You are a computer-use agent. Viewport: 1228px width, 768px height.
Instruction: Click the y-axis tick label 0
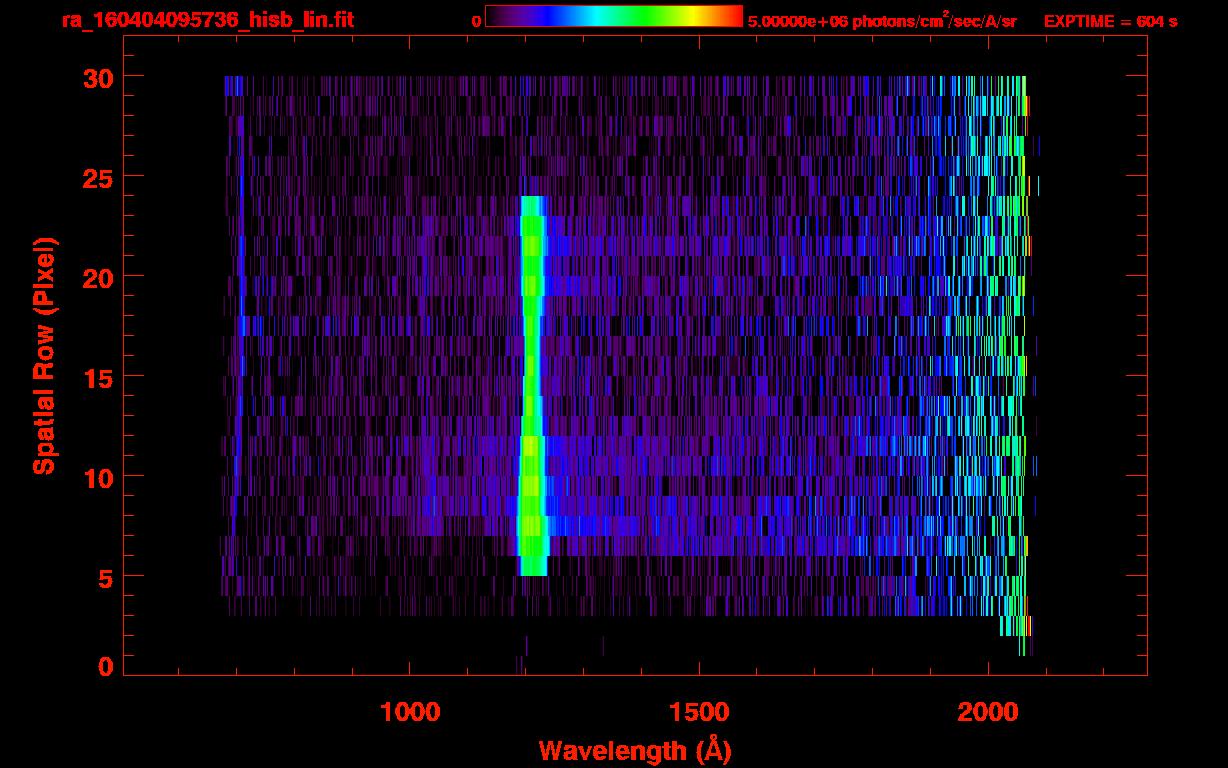click(x=105, y=666)
